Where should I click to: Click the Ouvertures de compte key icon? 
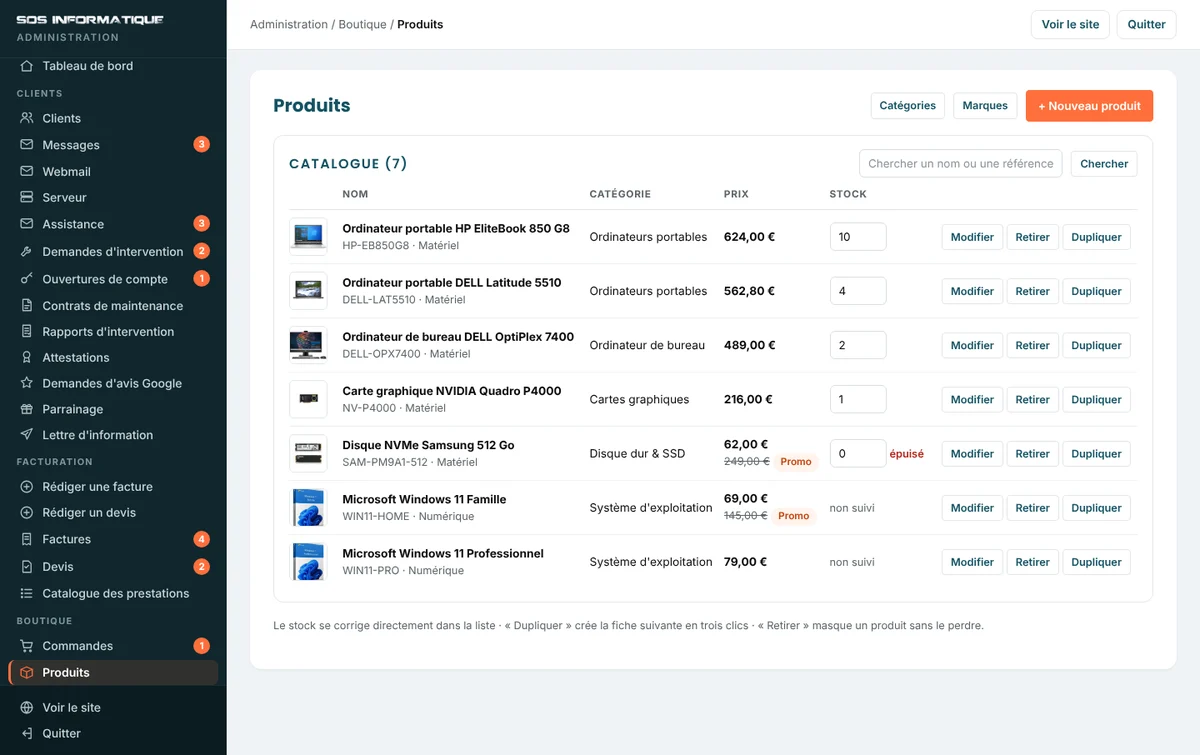[x=27, y=279]
